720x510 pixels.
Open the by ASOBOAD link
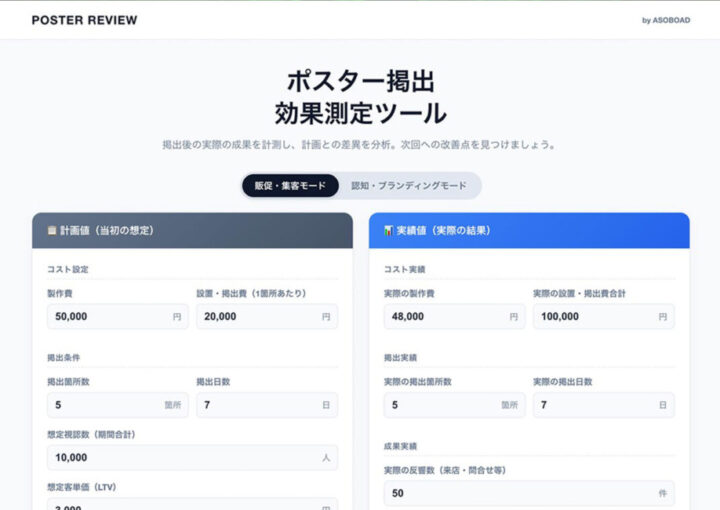pos(666,20)
